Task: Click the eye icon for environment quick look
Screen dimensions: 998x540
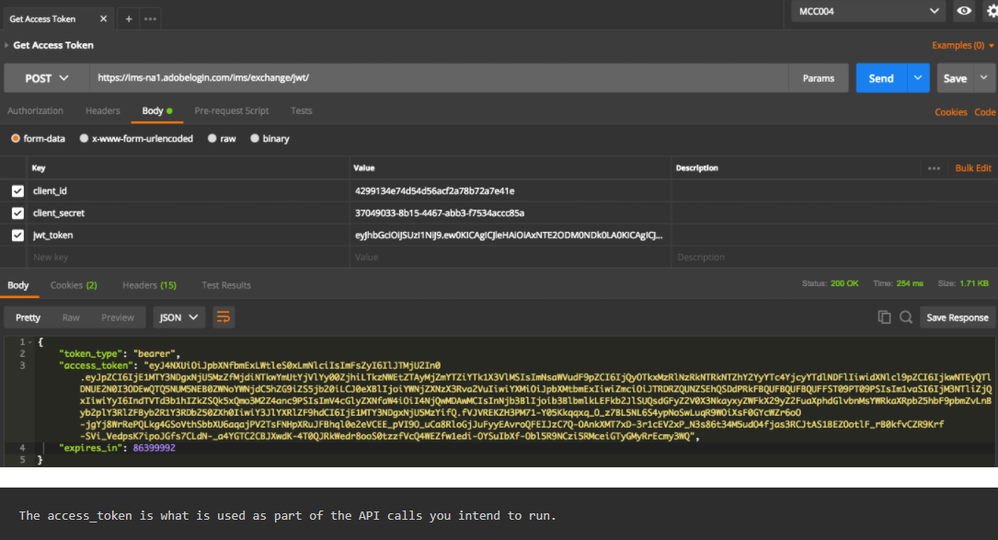Action: tap(964, 11)
